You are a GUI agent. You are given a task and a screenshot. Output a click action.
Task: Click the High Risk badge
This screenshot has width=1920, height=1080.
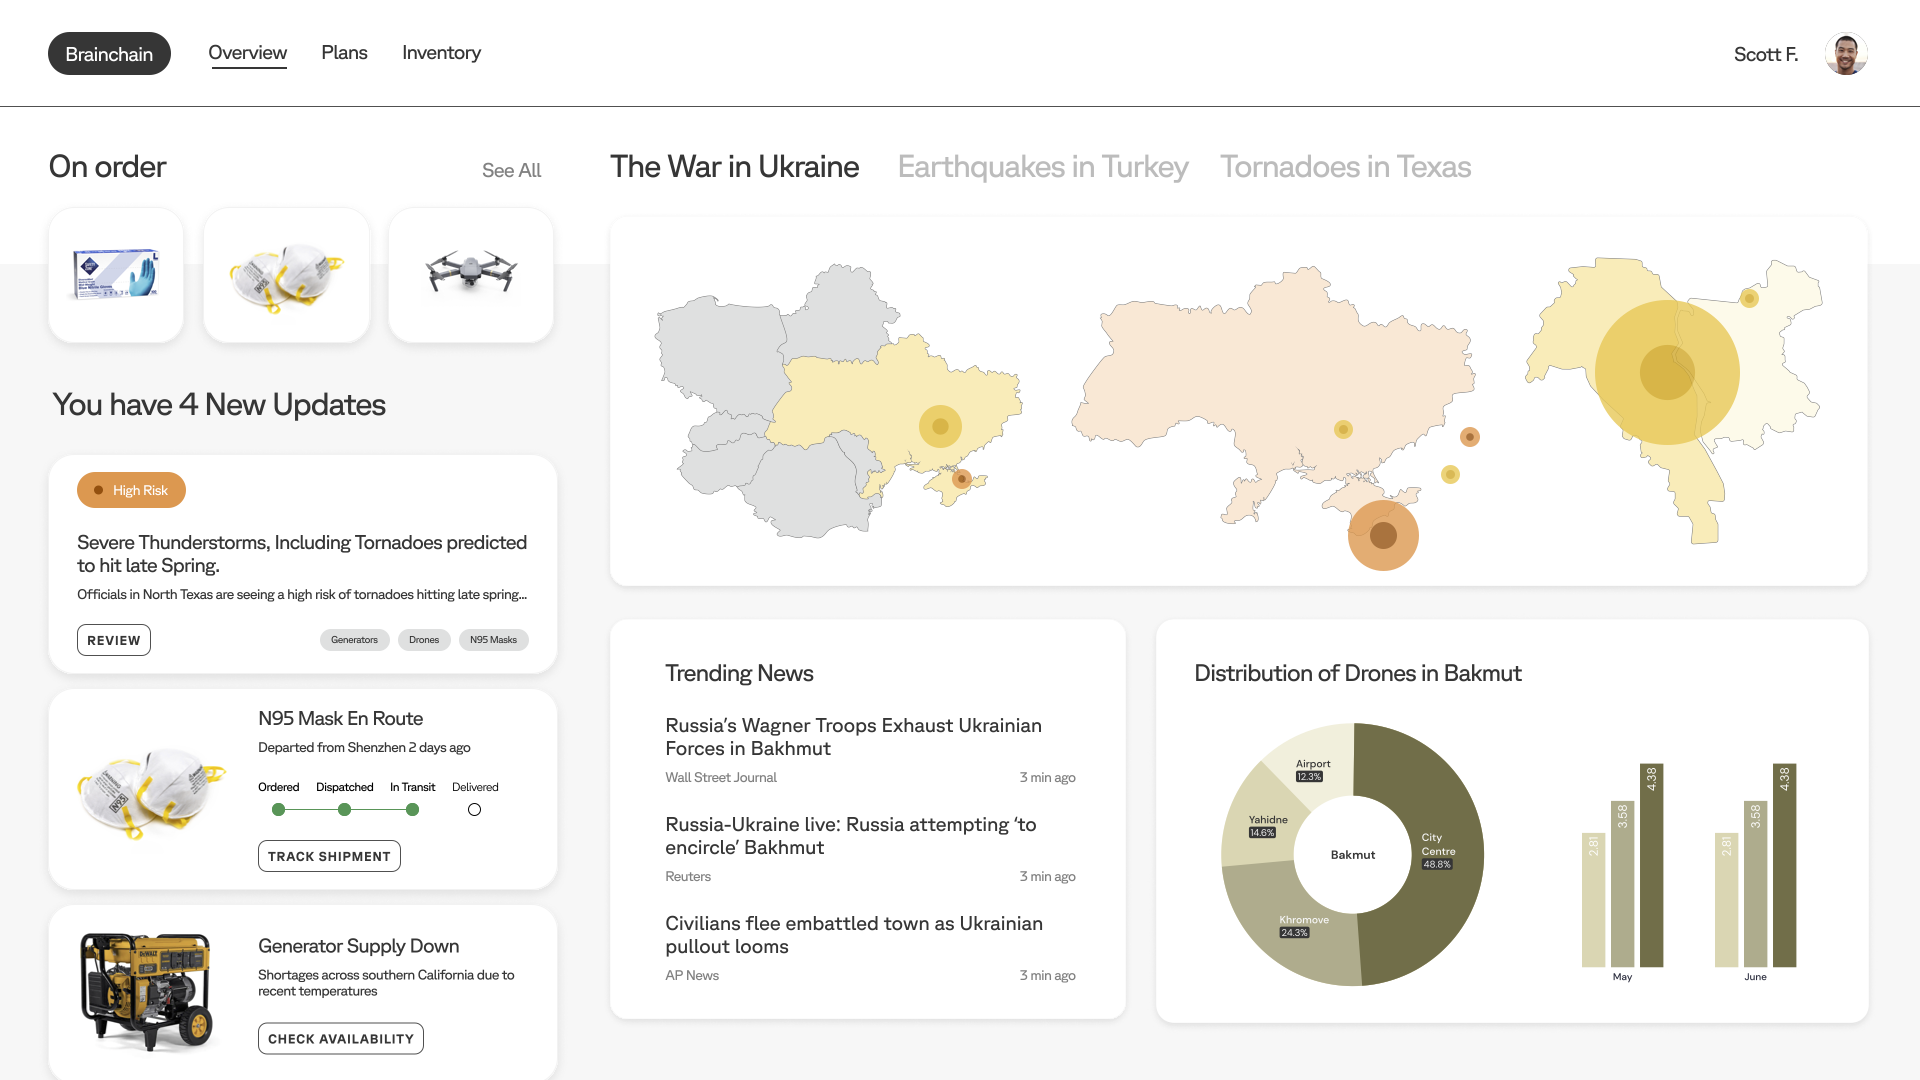coord(131,490)
